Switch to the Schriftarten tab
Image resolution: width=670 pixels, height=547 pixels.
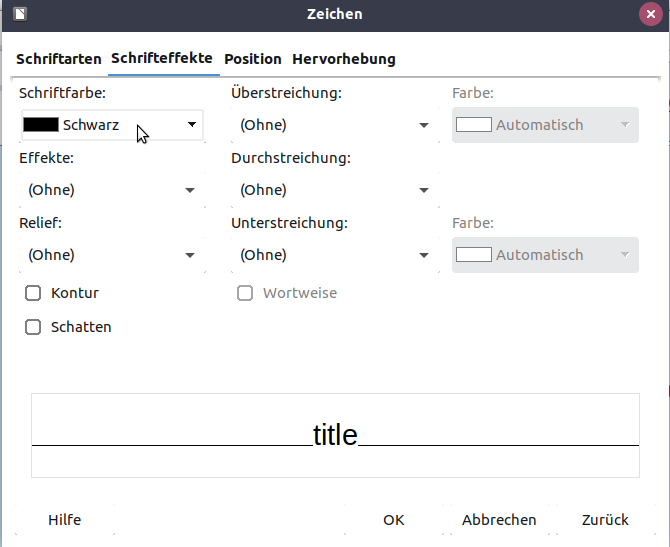coord(59,59)
